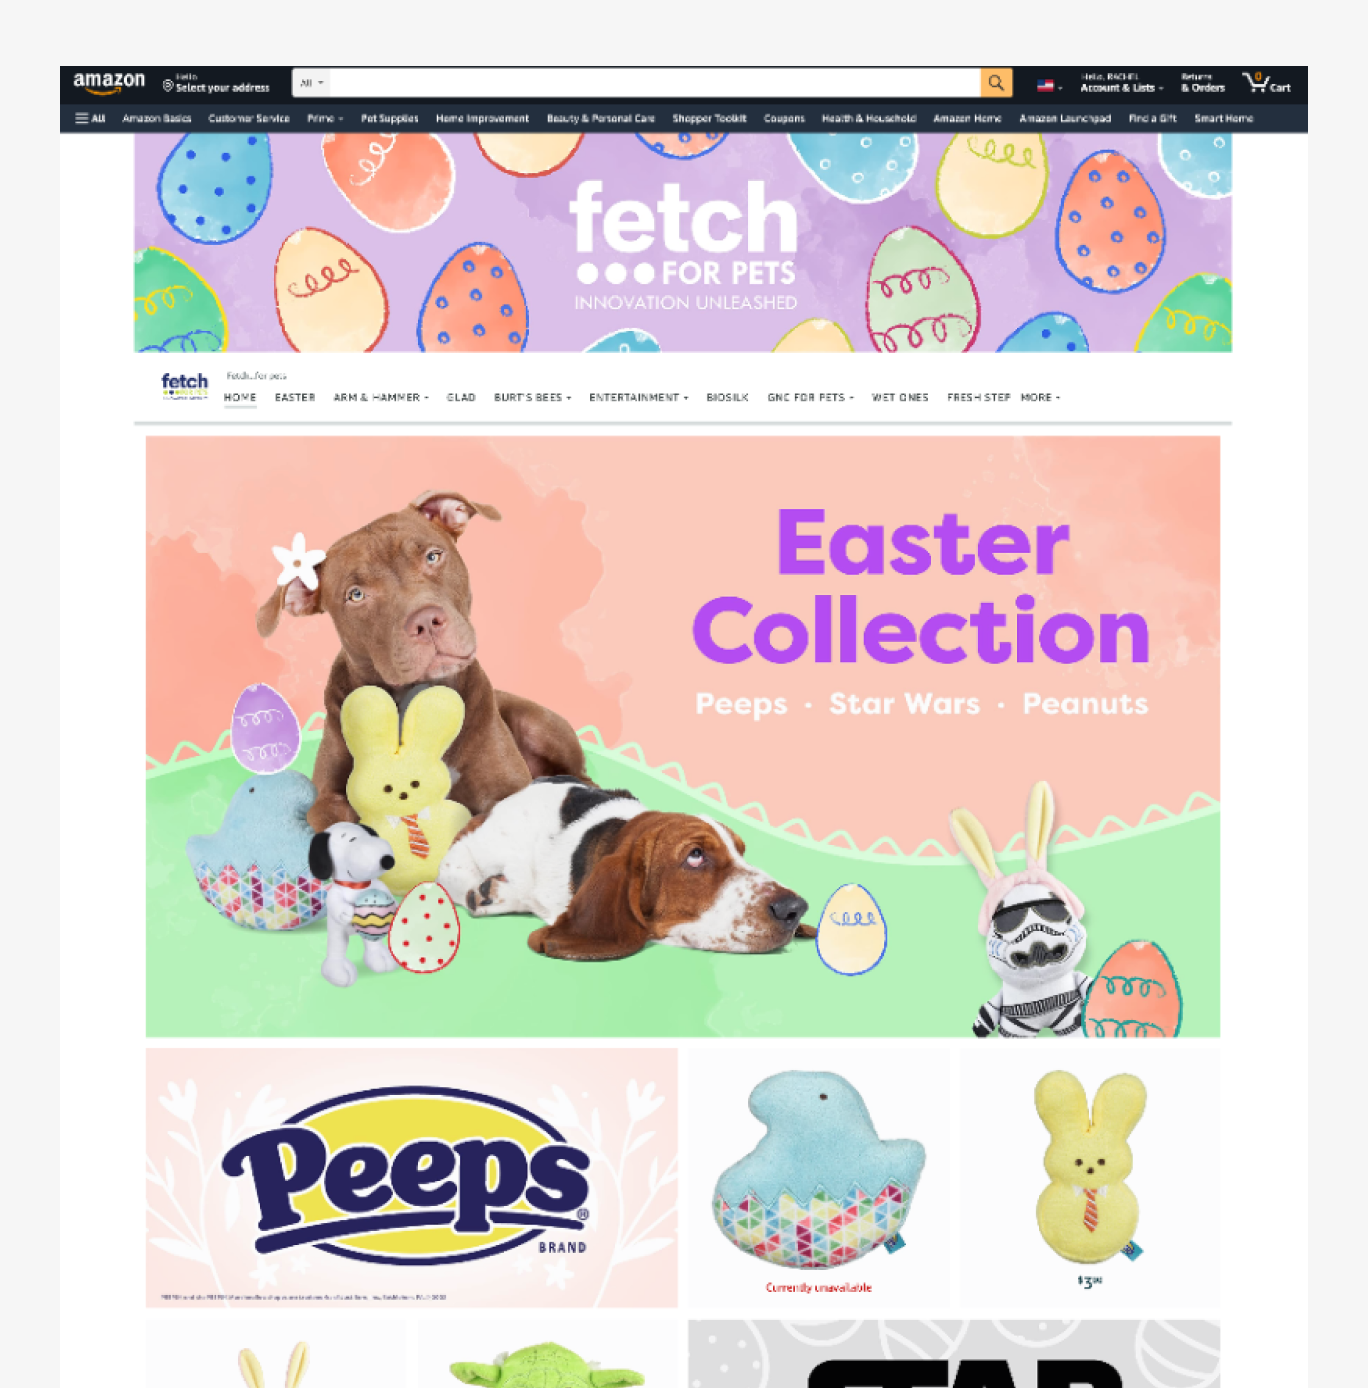Expand the Arm & Hammer store menu
Screen dimensions: 1368x1388
click(381, 397)
